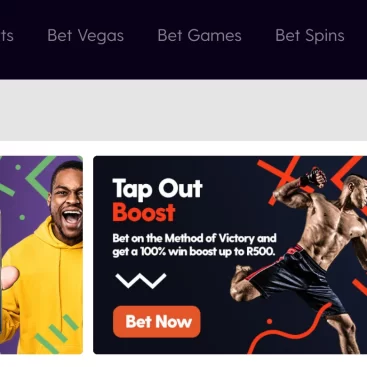
Task: Click the red X graphic on banner
Action: point(278,178)
